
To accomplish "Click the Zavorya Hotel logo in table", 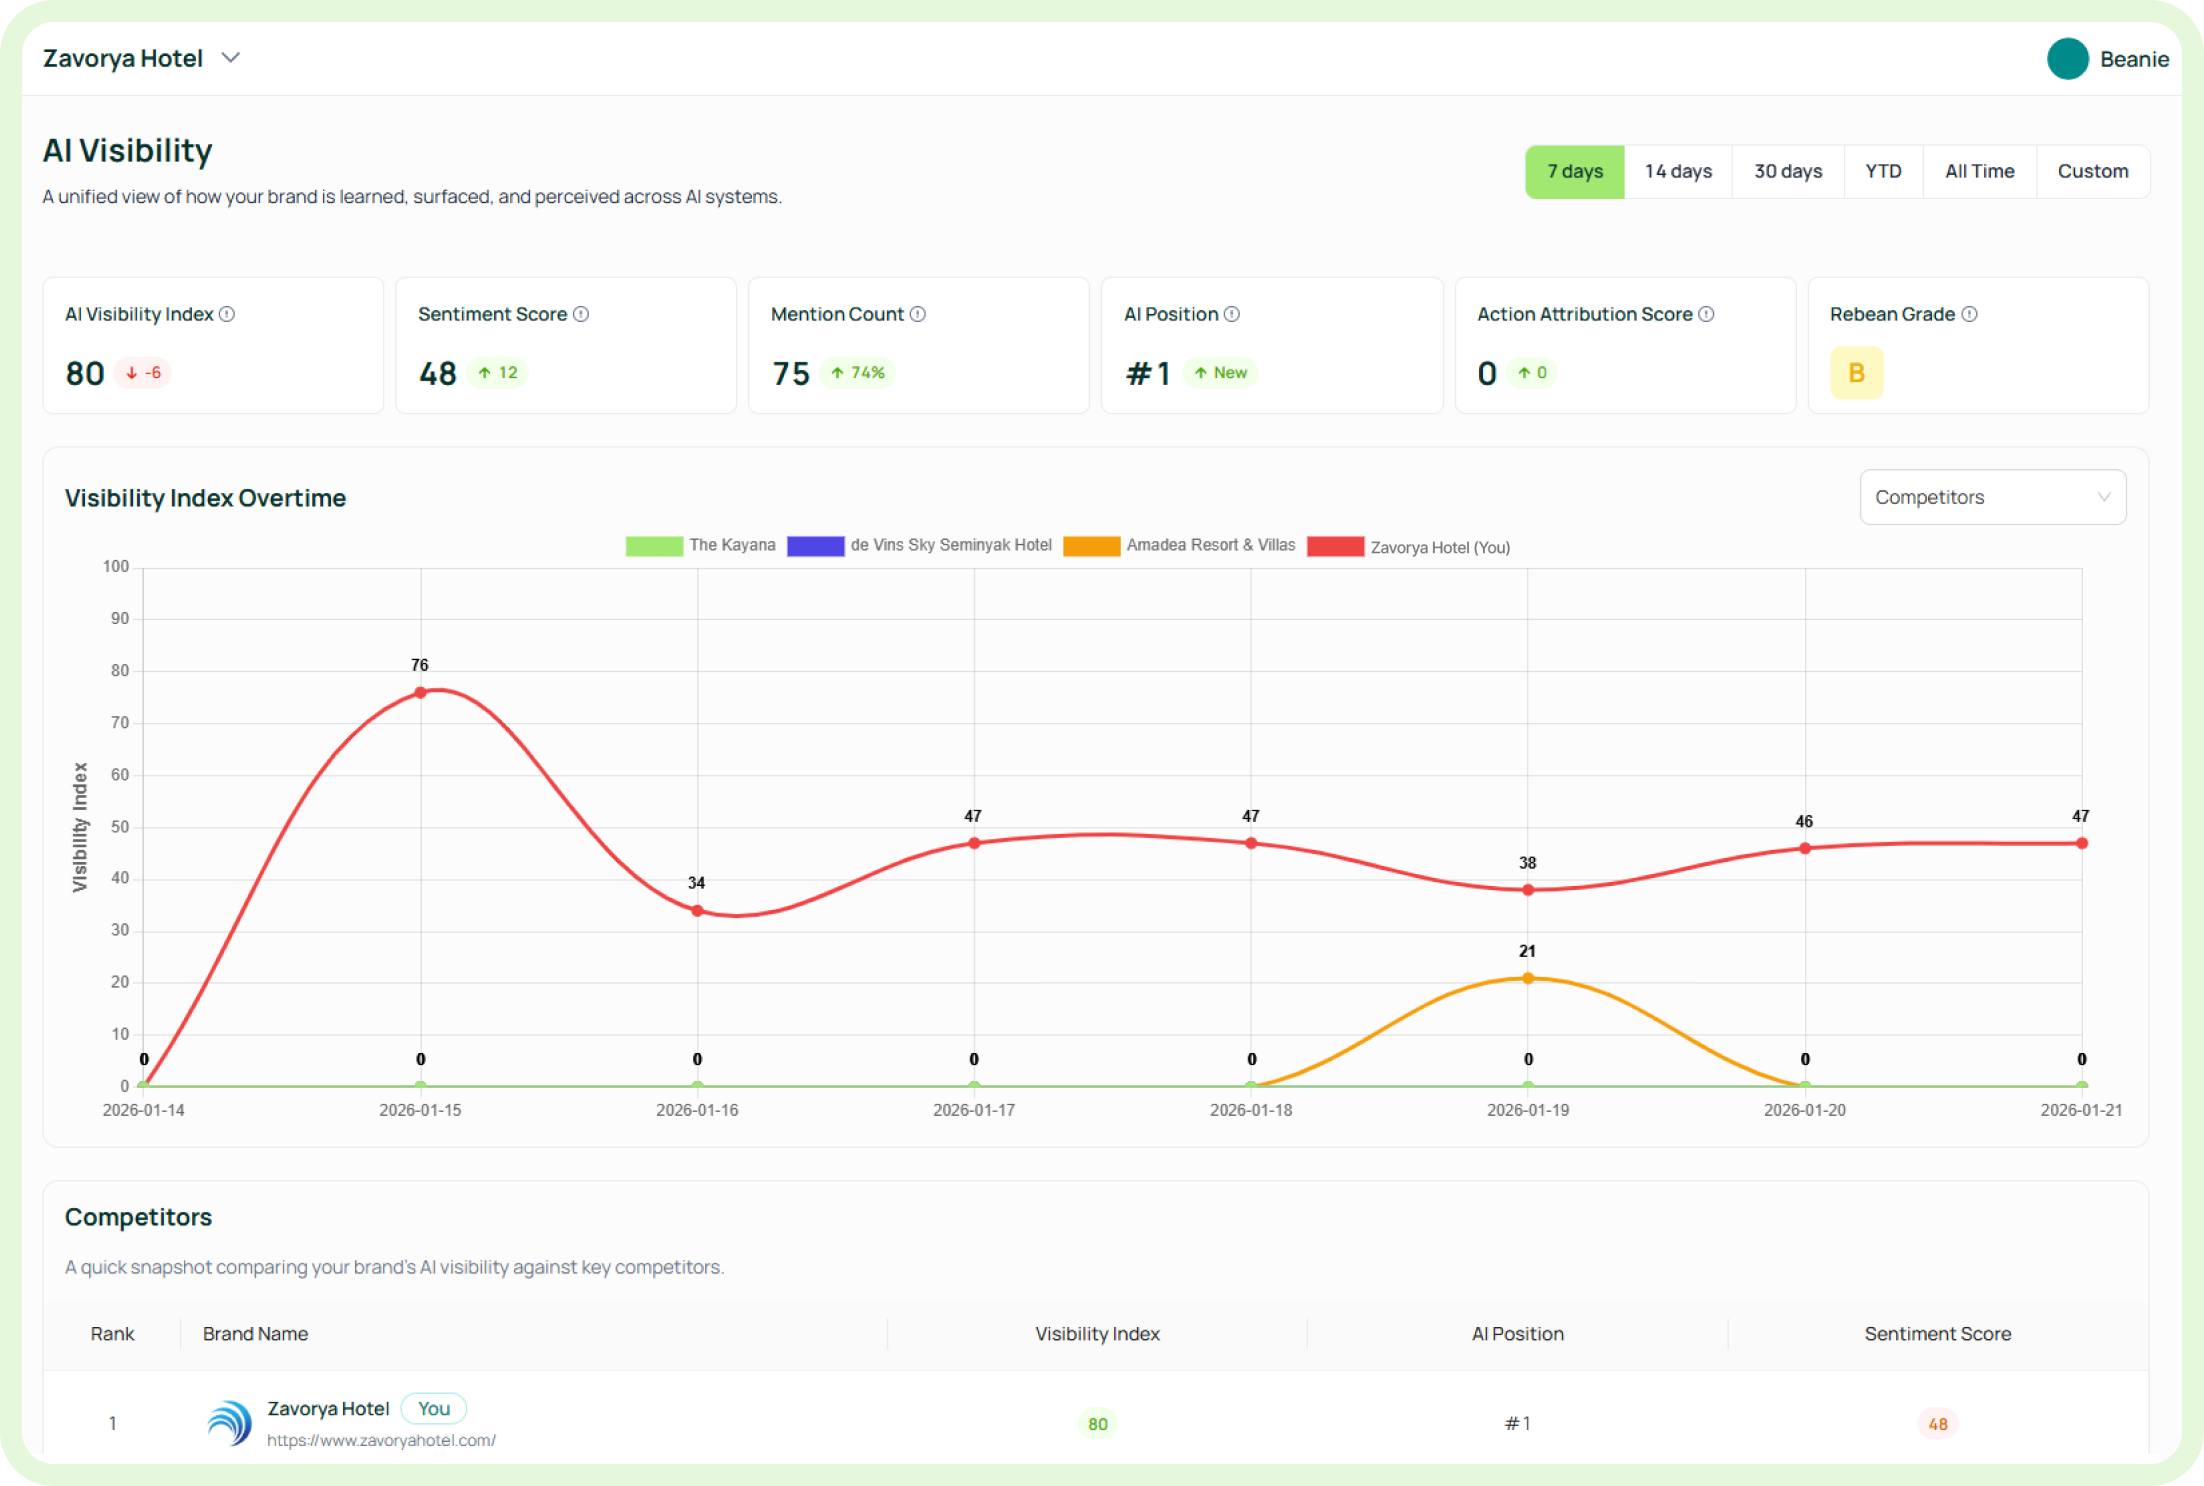I will pos(229,1422).
